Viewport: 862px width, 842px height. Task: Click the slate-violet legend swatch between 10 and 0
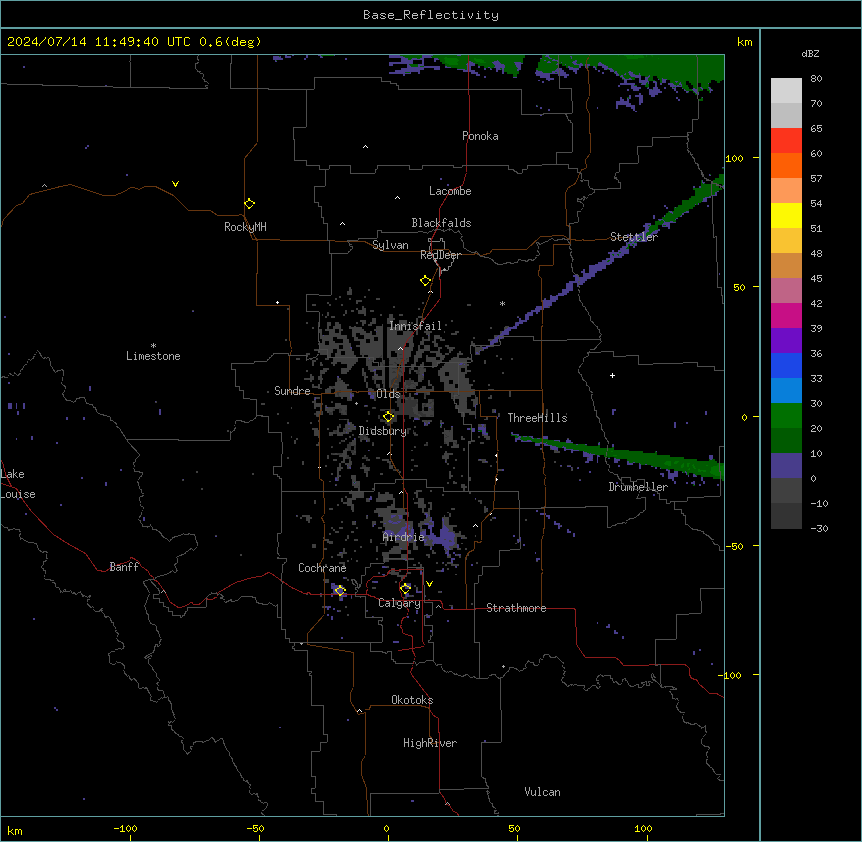click(x=786, y=465)
